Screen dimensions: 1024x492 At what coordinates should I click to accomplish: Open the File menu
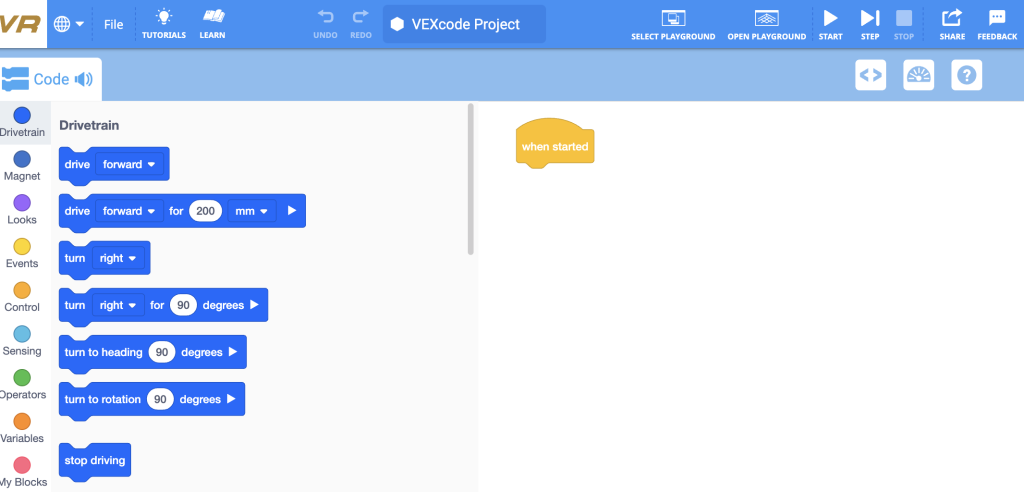pyautogui.click(x=114, y=25)
